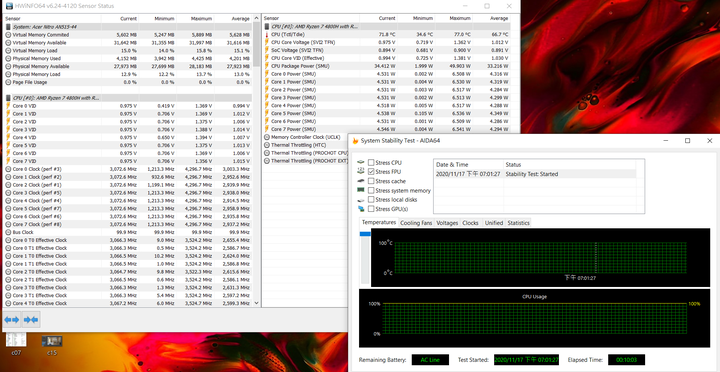Click the right panel Maximum column header

coord(454,18)
